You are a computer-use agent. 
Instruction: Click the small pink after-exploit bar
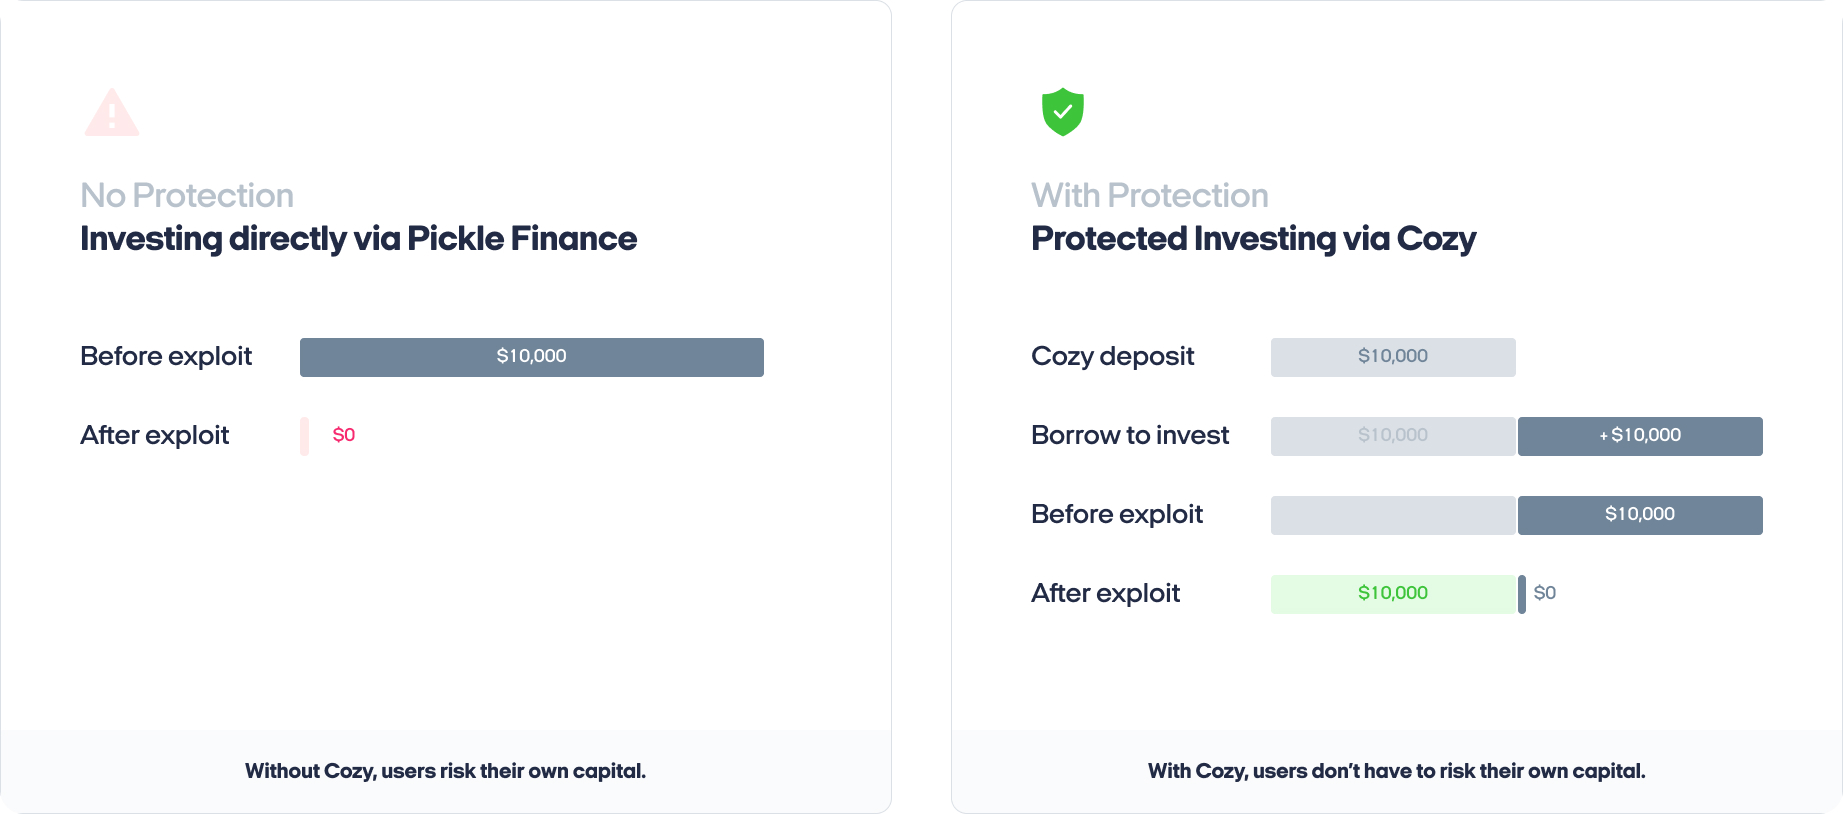(304, 436)
